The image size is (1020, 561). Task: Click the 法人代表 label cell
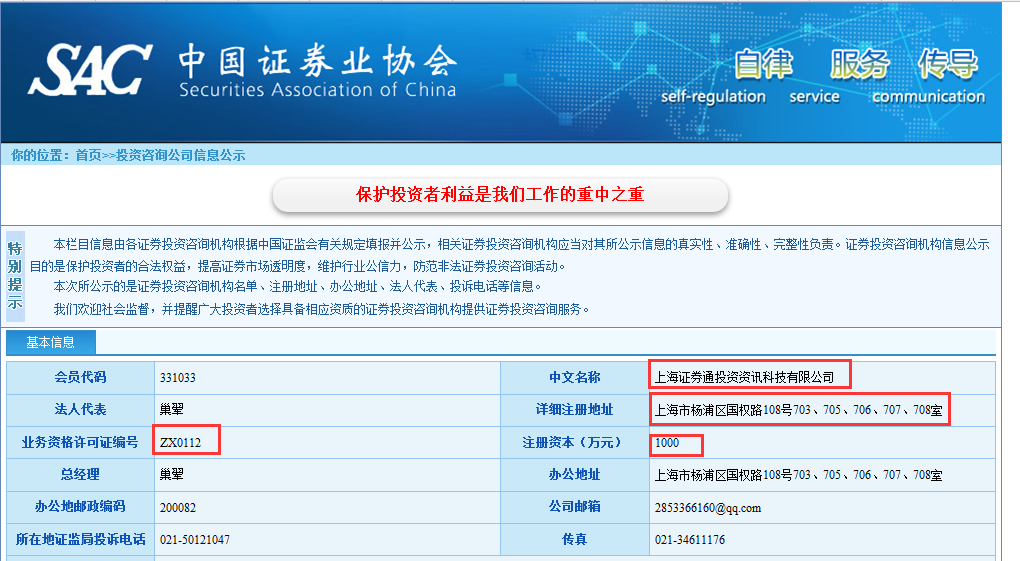(x=80, y=409)
